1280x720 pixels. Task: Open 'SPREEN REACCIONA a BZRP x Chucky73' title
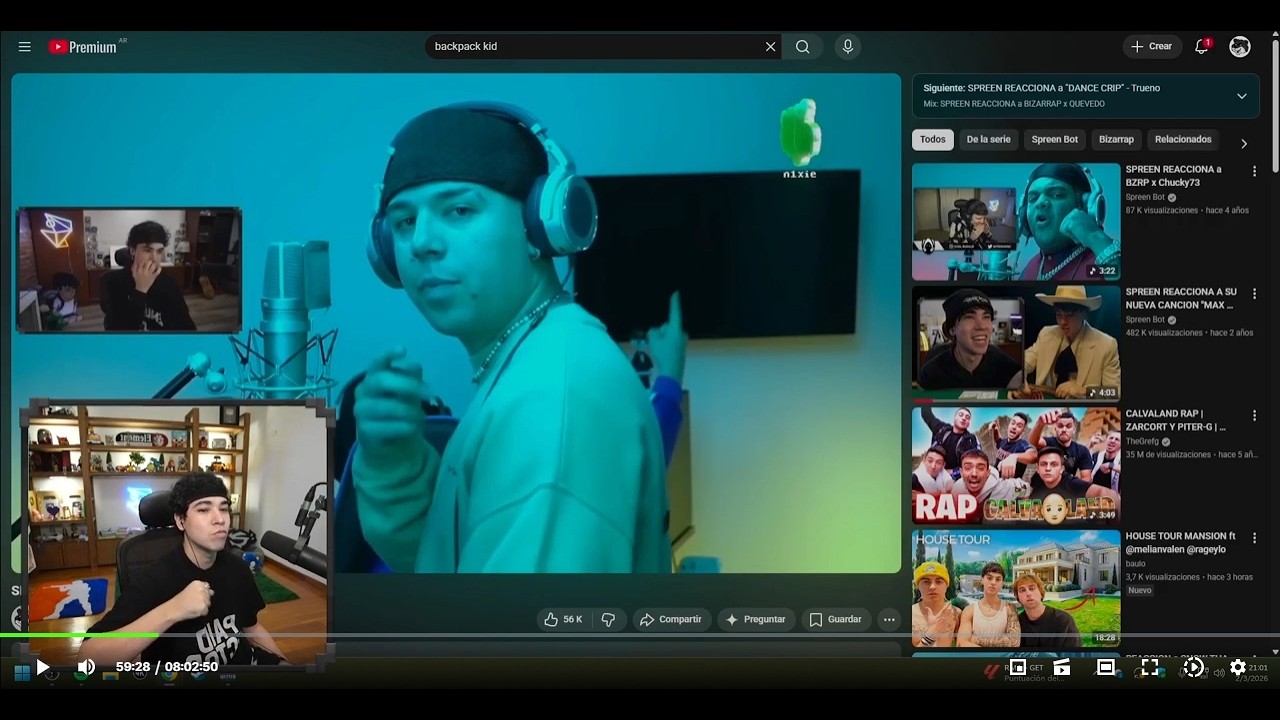click(1173, 176)
